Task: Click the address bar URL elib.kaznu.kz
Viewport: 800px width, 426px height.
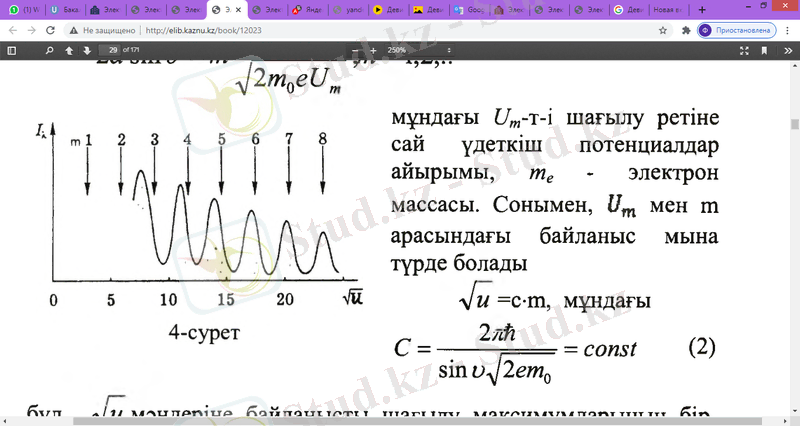Action: tap(203, 31)
